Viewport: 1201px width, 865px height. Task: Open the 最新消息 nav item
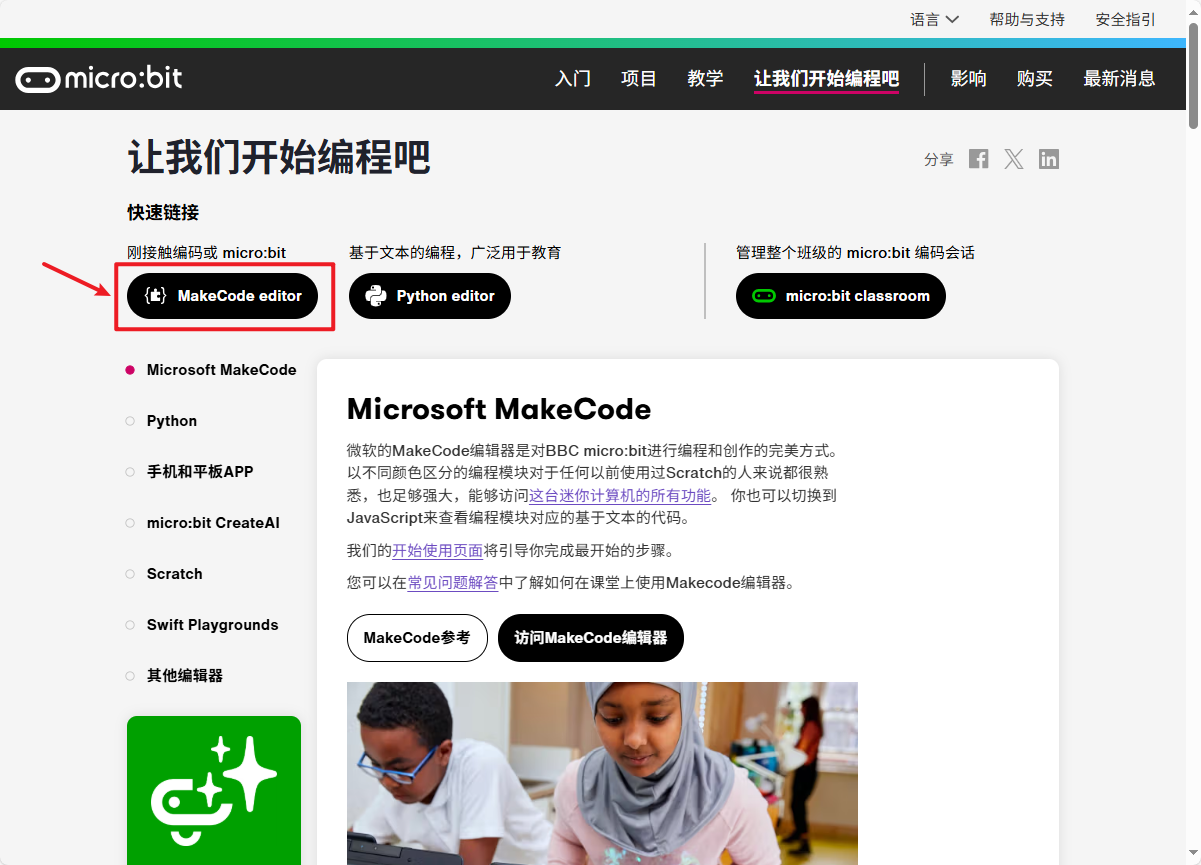tap(1119, 79)
